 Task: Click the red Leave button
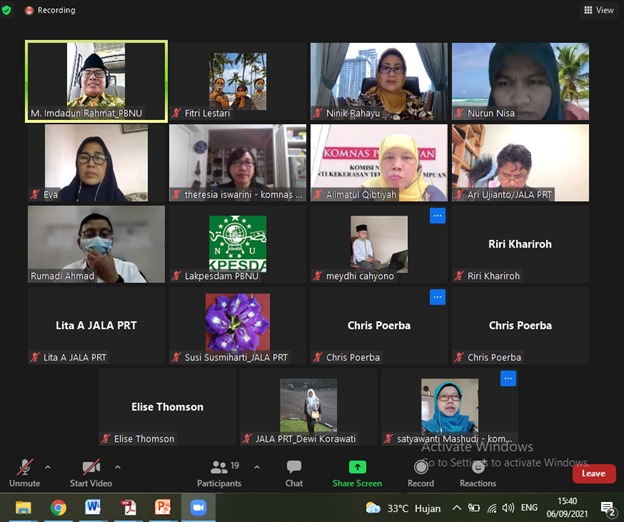tap(593, 473)
